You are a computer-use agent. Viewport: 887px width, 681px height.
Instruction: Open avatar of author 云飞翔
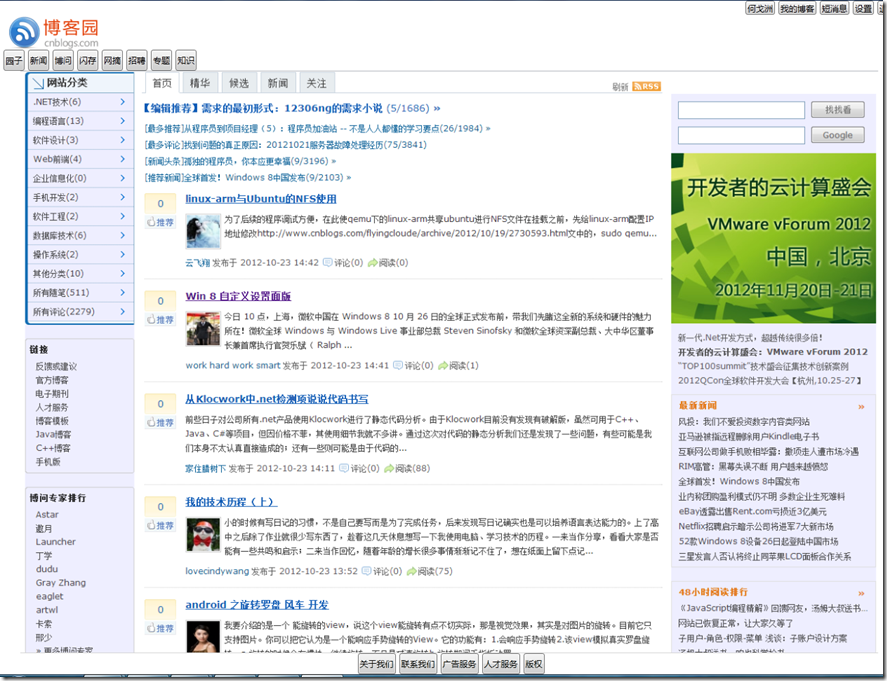(x=203, y=231)
